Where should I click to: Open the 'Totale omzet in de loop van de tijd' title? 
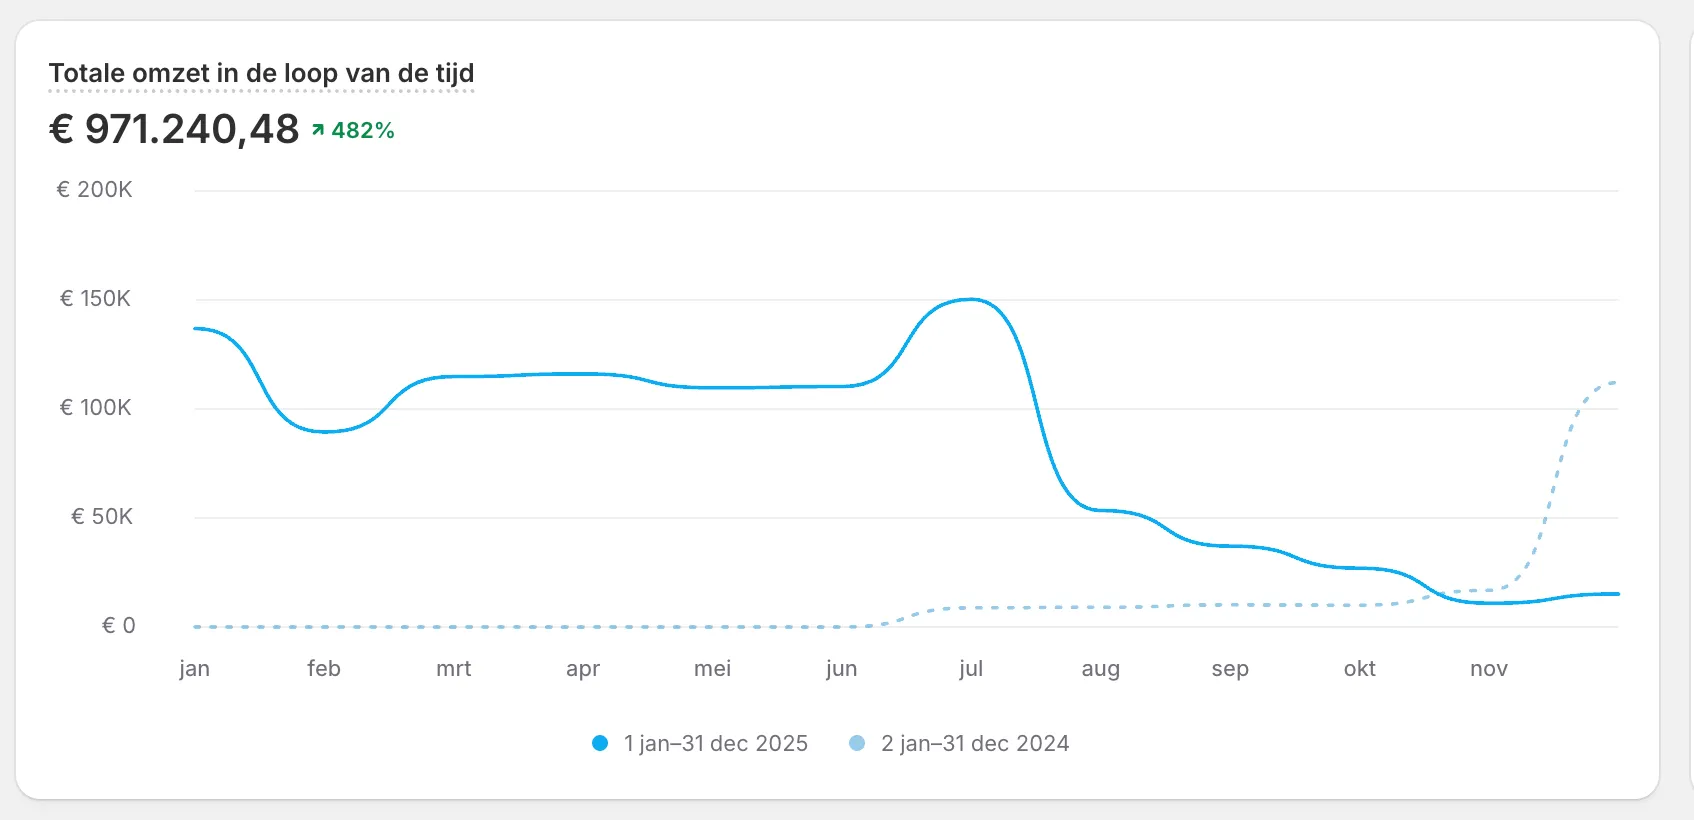pyautogui.click(x=261, y=73)
